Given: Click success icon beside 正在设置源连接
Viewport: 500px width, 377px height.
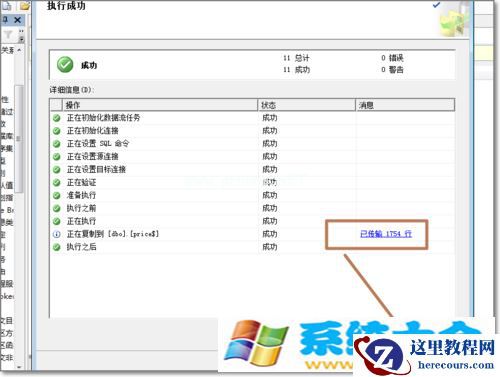Looking at the screenshot, I should tap(57, 157).
